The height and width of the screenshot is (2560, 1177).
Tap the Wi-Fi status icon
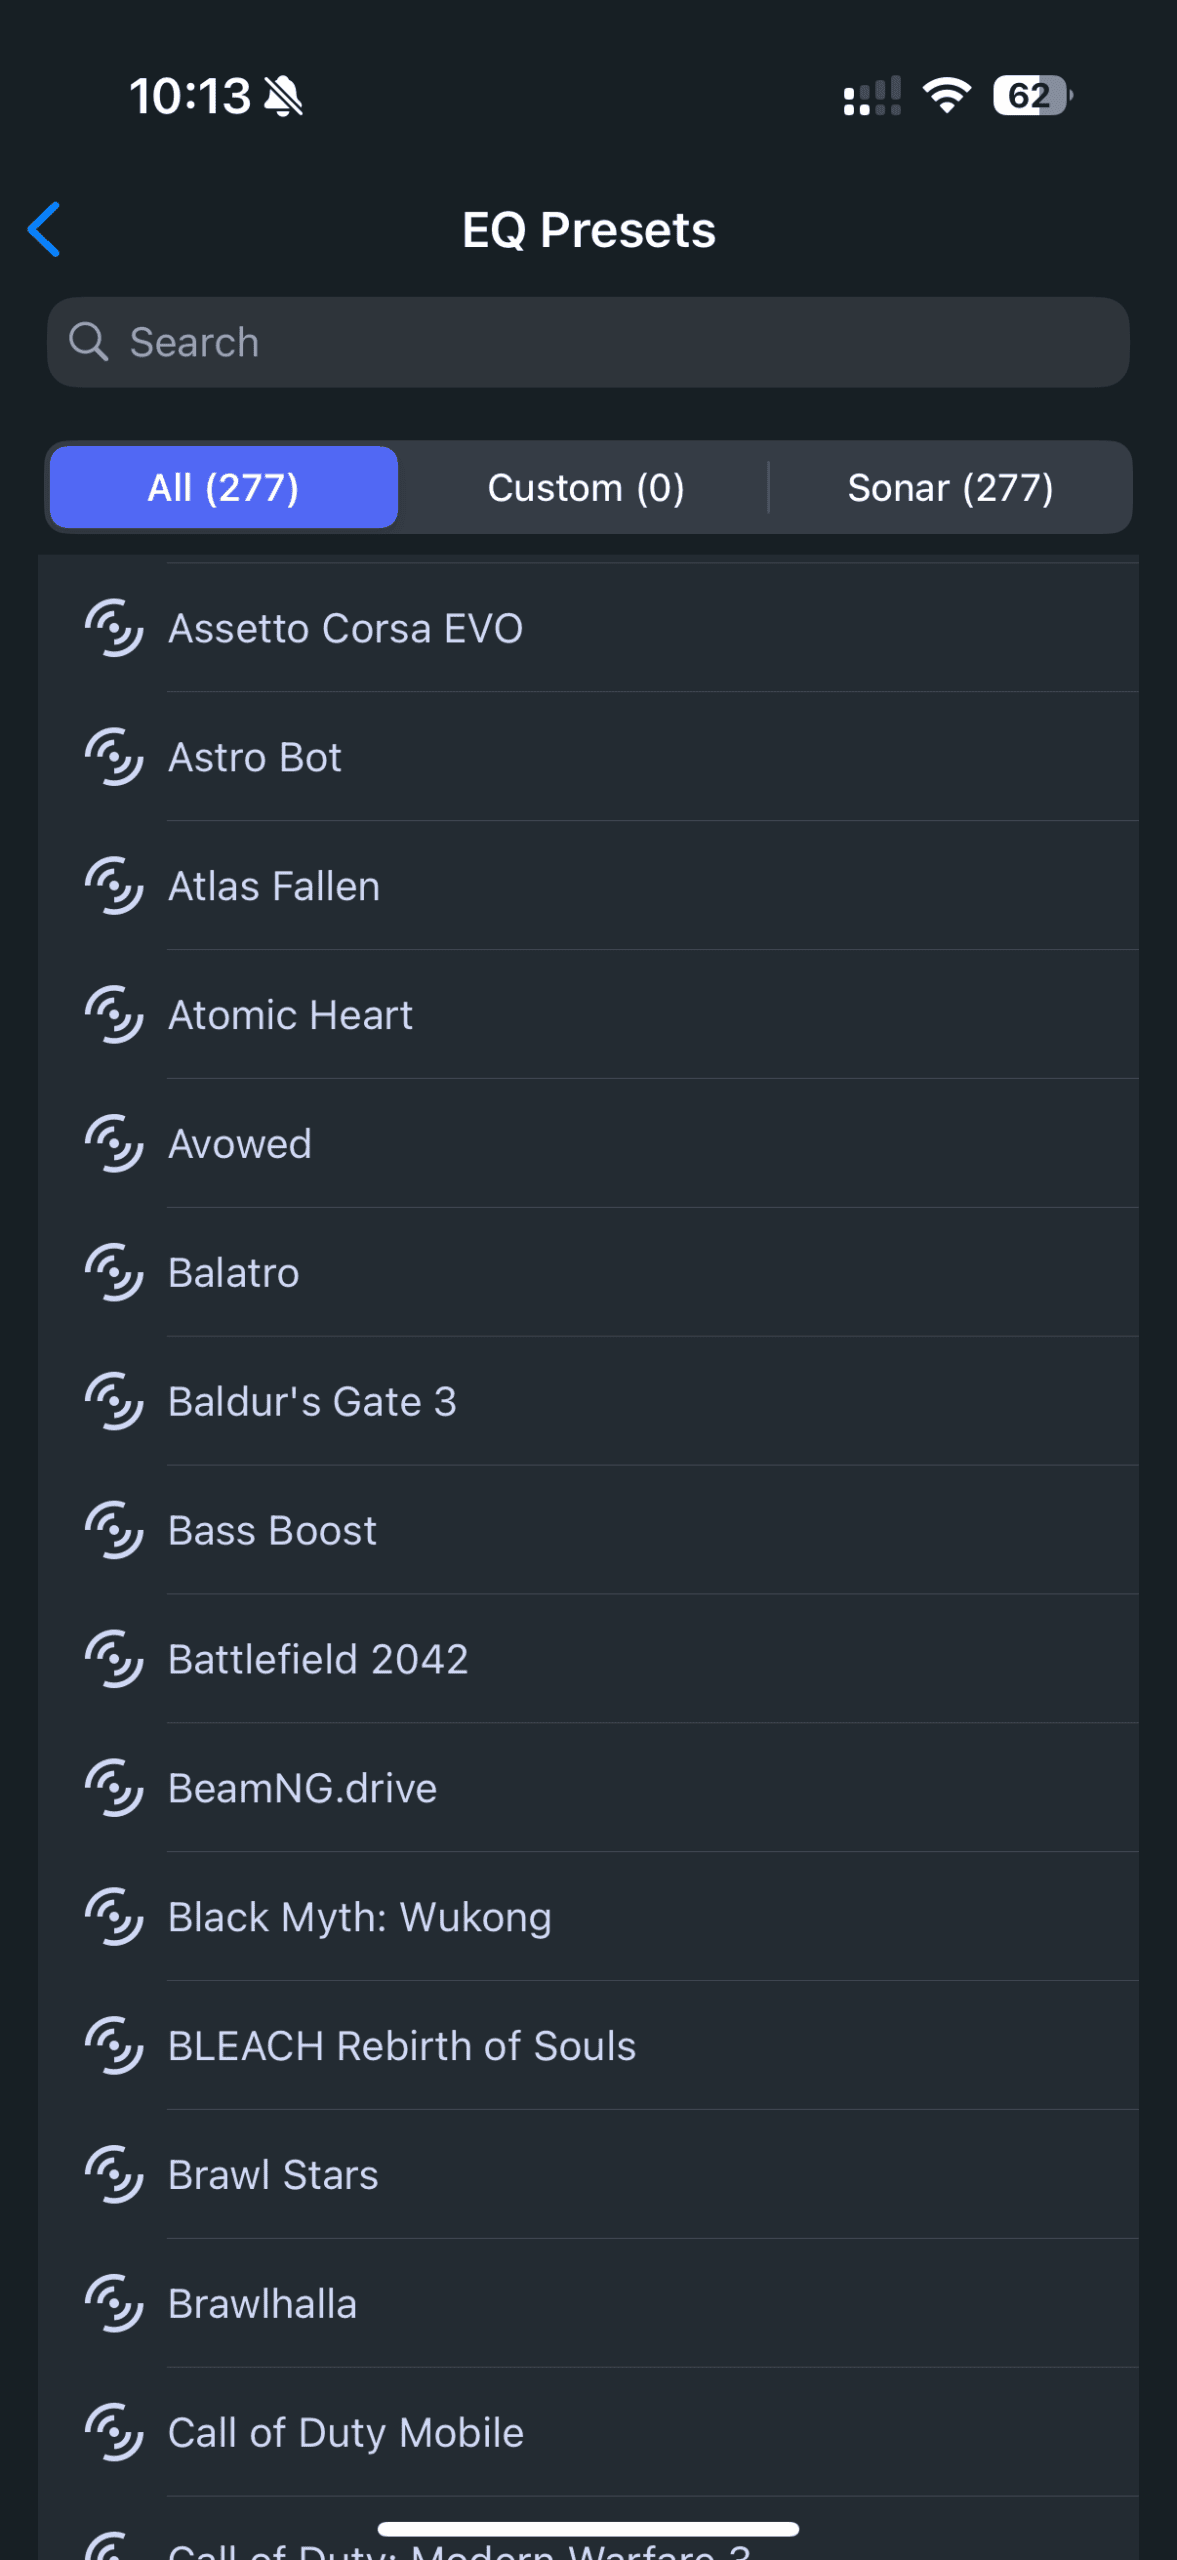[947, 96]
